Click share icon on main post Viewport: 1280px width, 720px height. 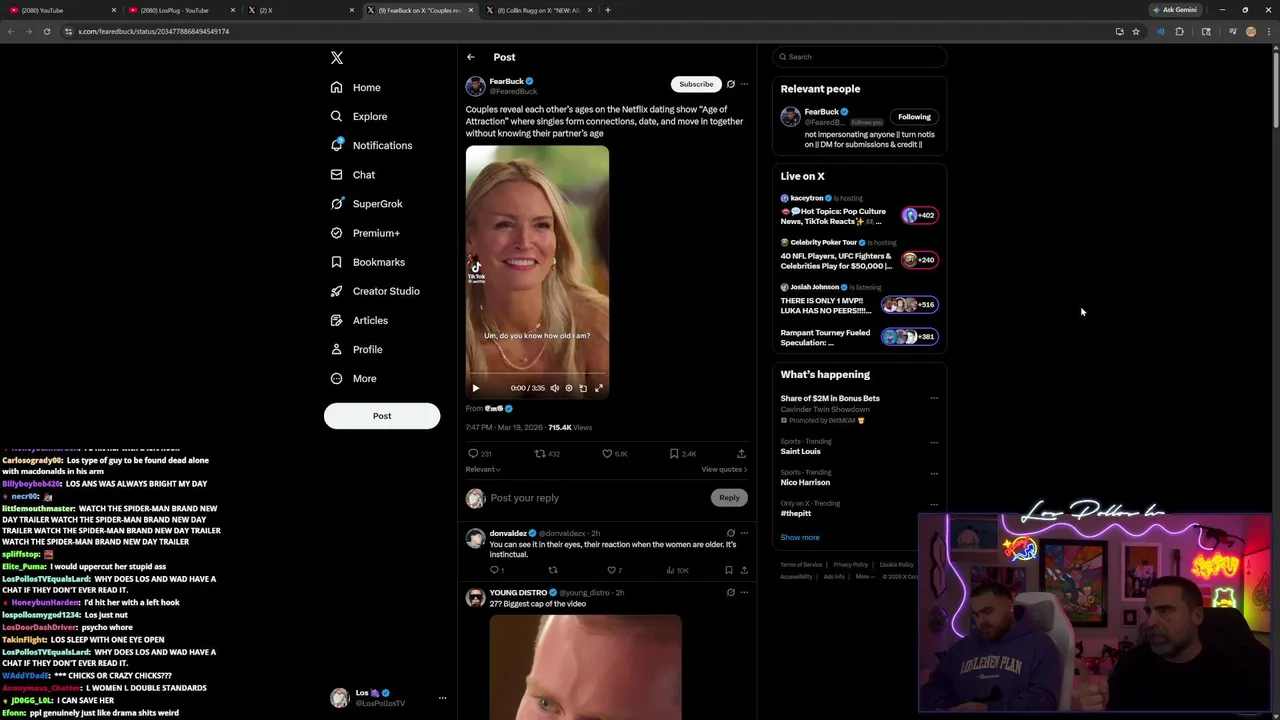(x=741, y=454)
